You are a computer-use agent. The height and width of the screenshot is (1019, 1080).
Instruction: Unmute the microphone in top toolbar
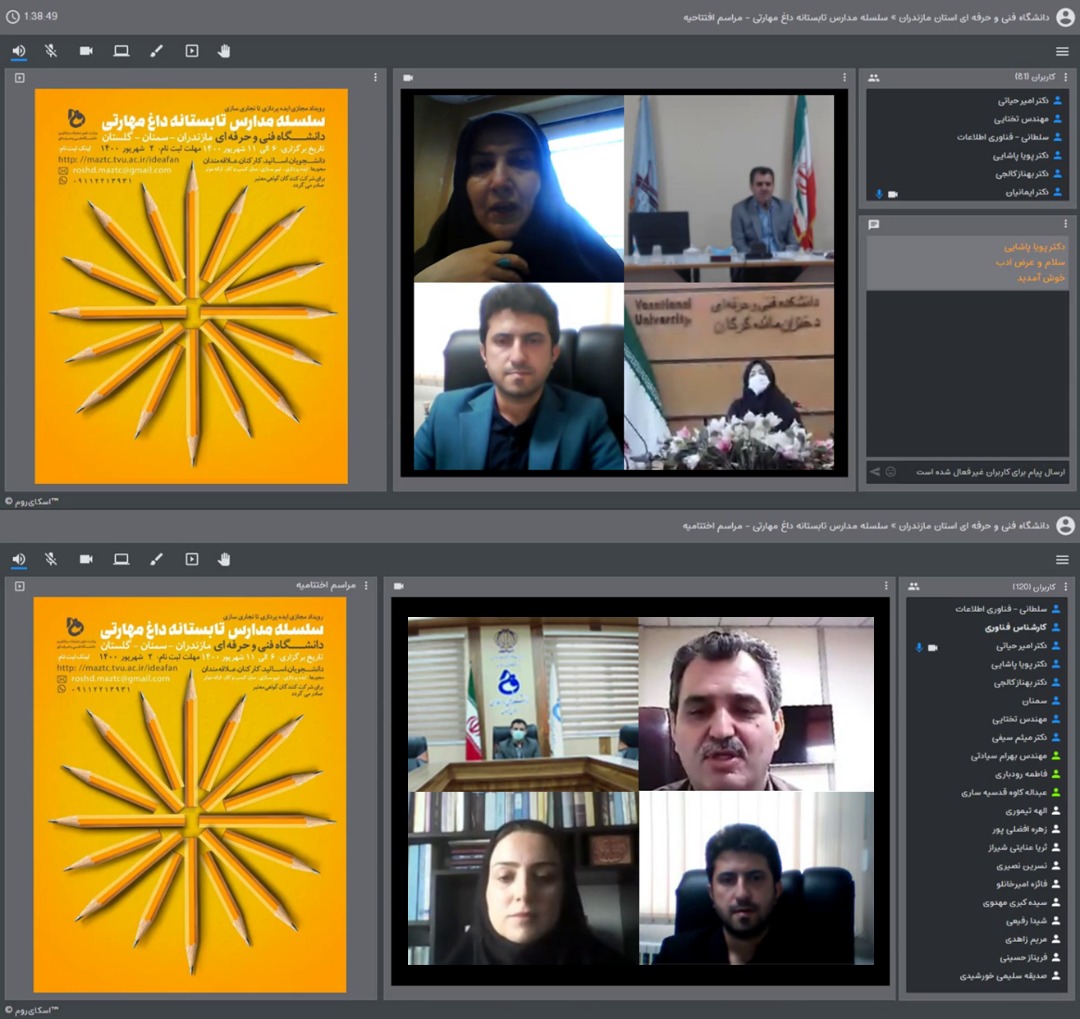pyautogui.click(x=51, y=51)
